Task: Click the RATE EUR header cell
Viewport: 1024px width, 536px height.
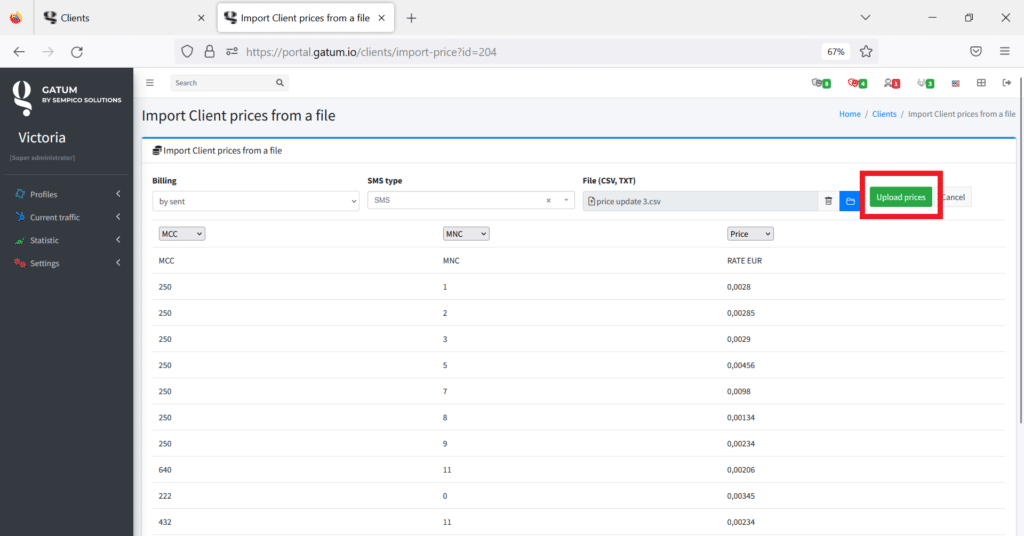Action: [744, 260]
